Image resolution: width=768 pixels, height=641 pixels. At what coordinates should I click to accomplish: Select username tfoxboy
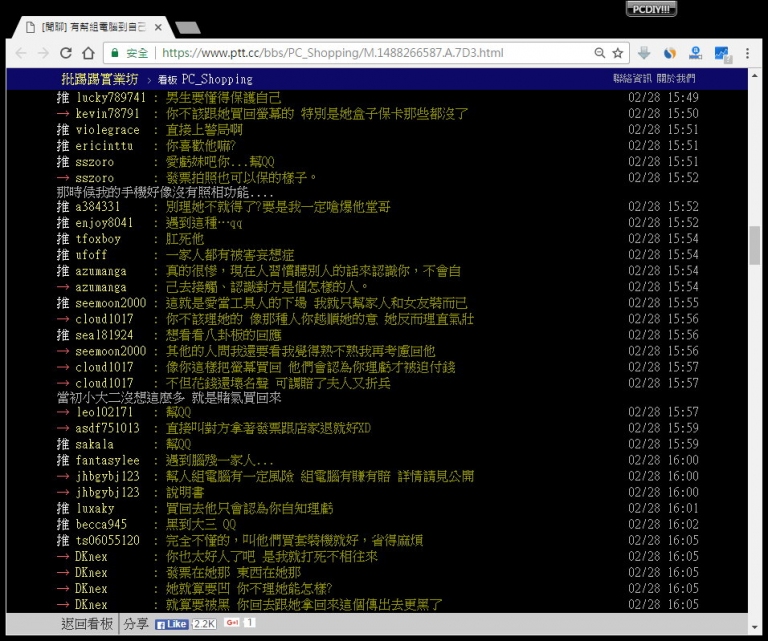[98, 239]
